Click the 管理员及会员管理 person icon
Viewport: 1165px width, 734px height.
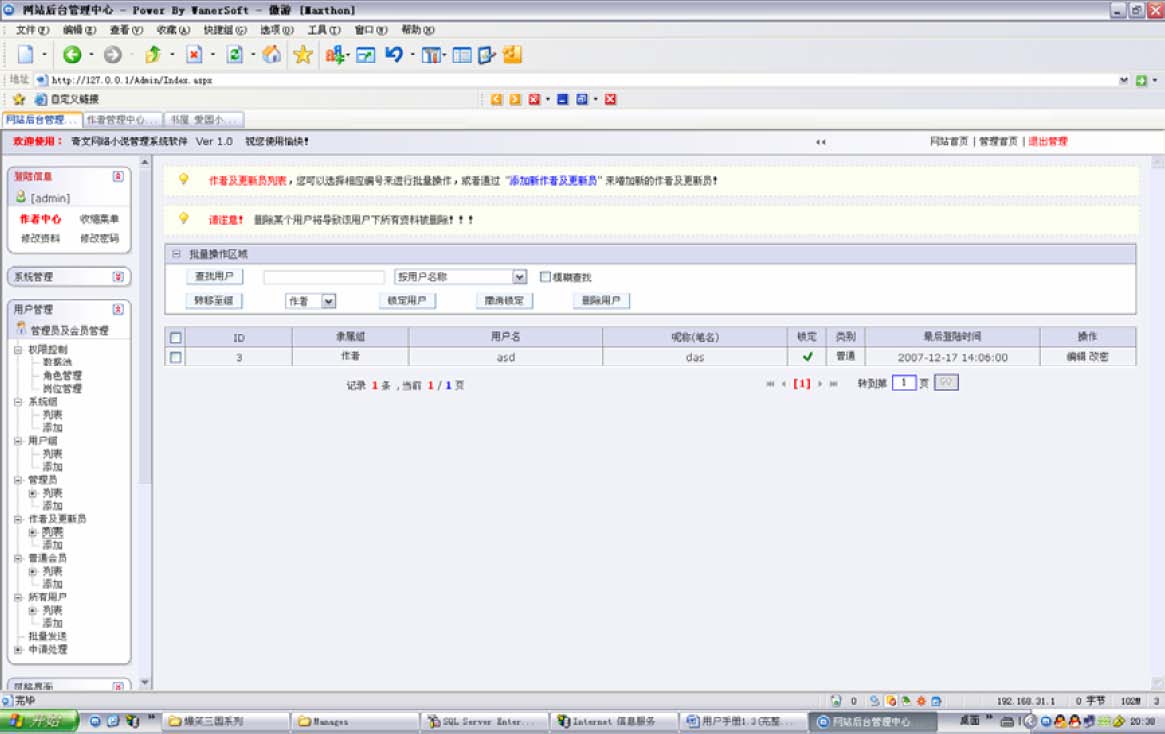[21, 328]
